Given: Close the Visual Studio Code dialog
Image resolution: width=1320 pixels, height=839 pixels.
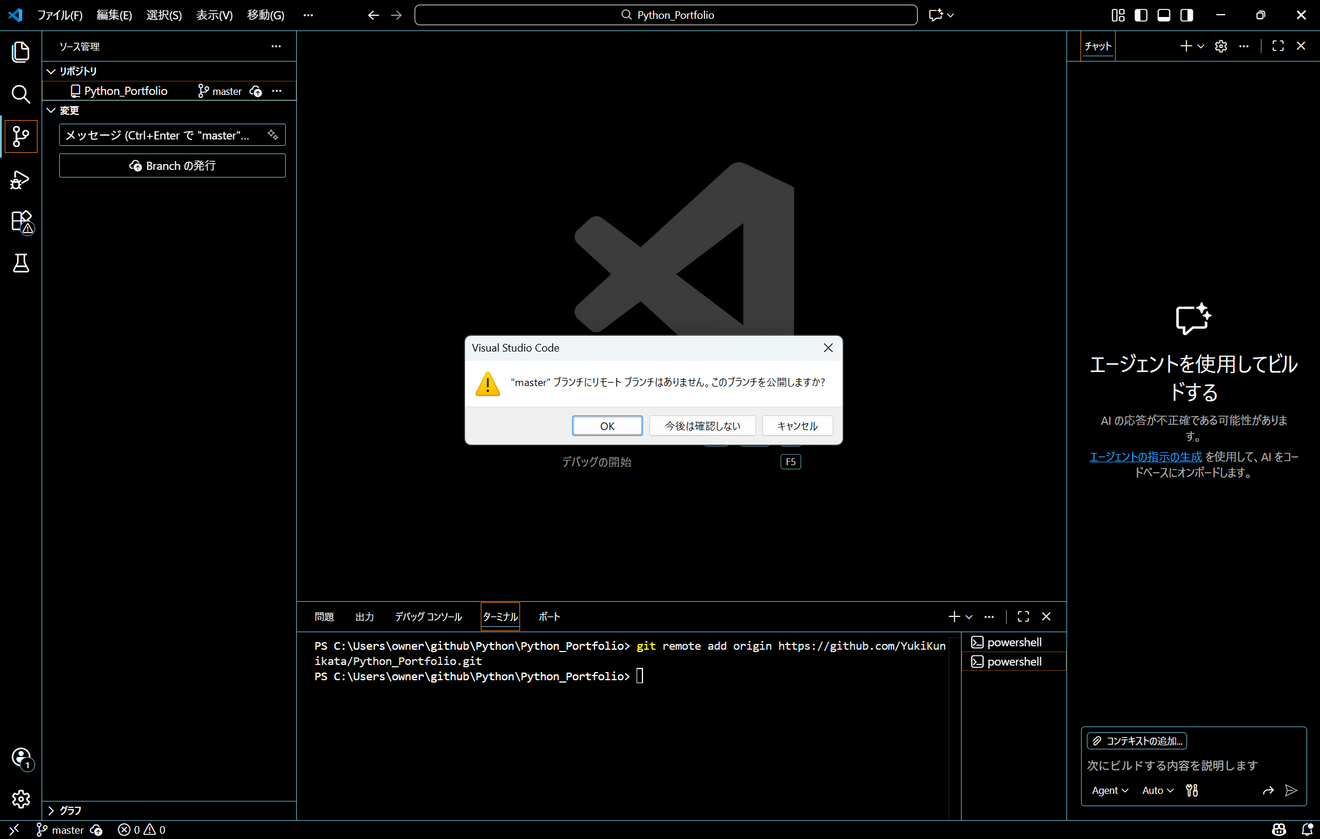Looking at the screenshot, I should pyautogui.click(x=828, y=347).
